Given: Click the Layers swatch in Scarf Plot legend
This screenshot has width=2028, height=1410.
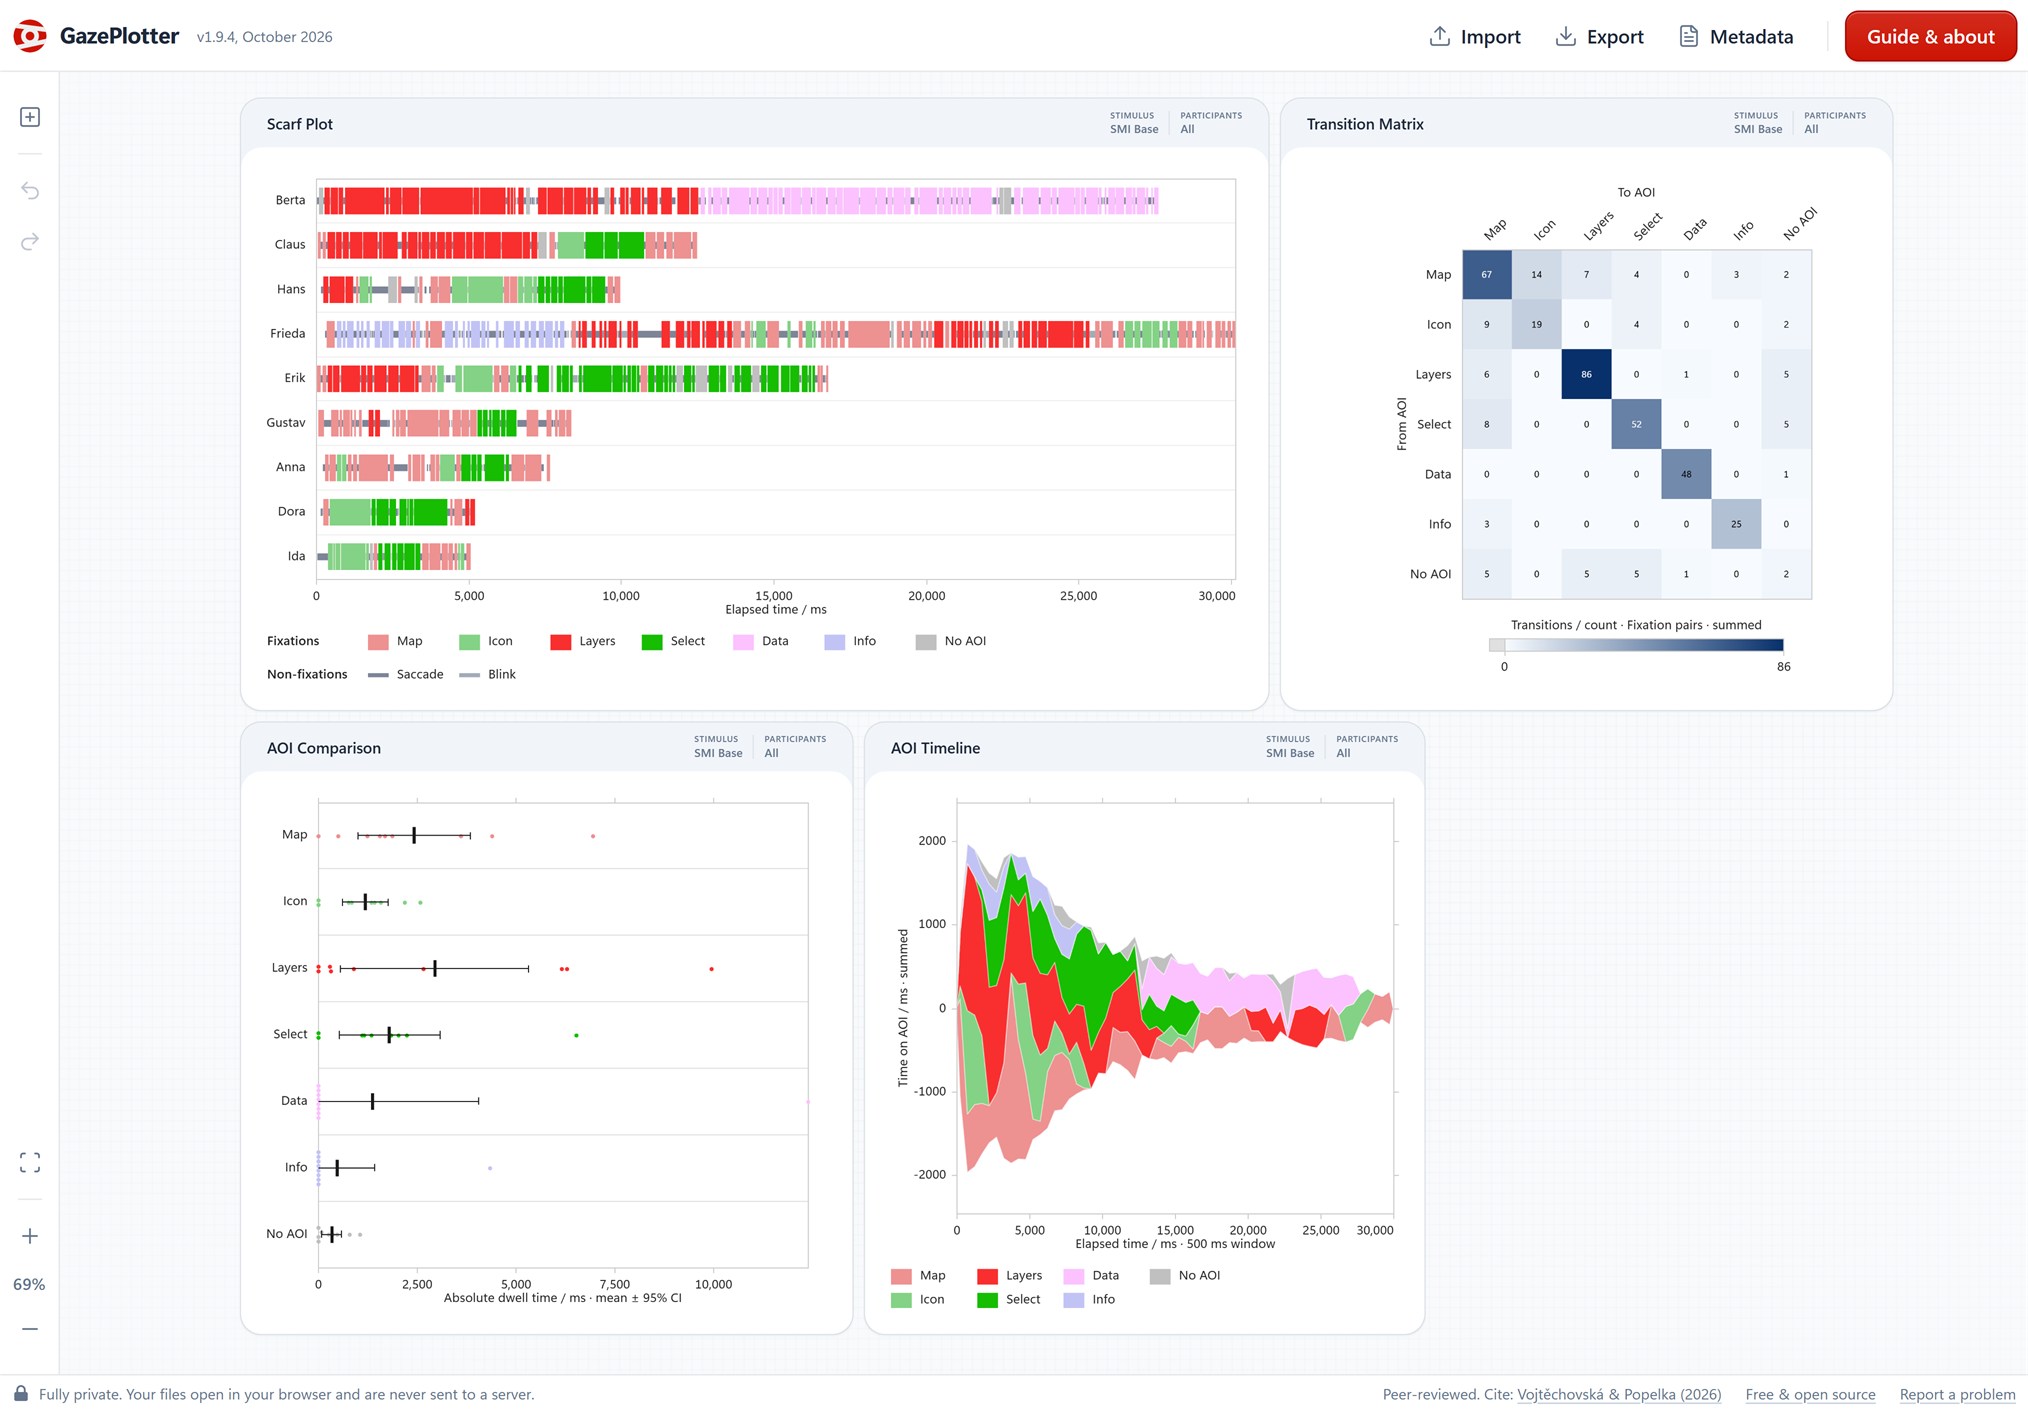Looking at the screenshot, I should point(560,642).
